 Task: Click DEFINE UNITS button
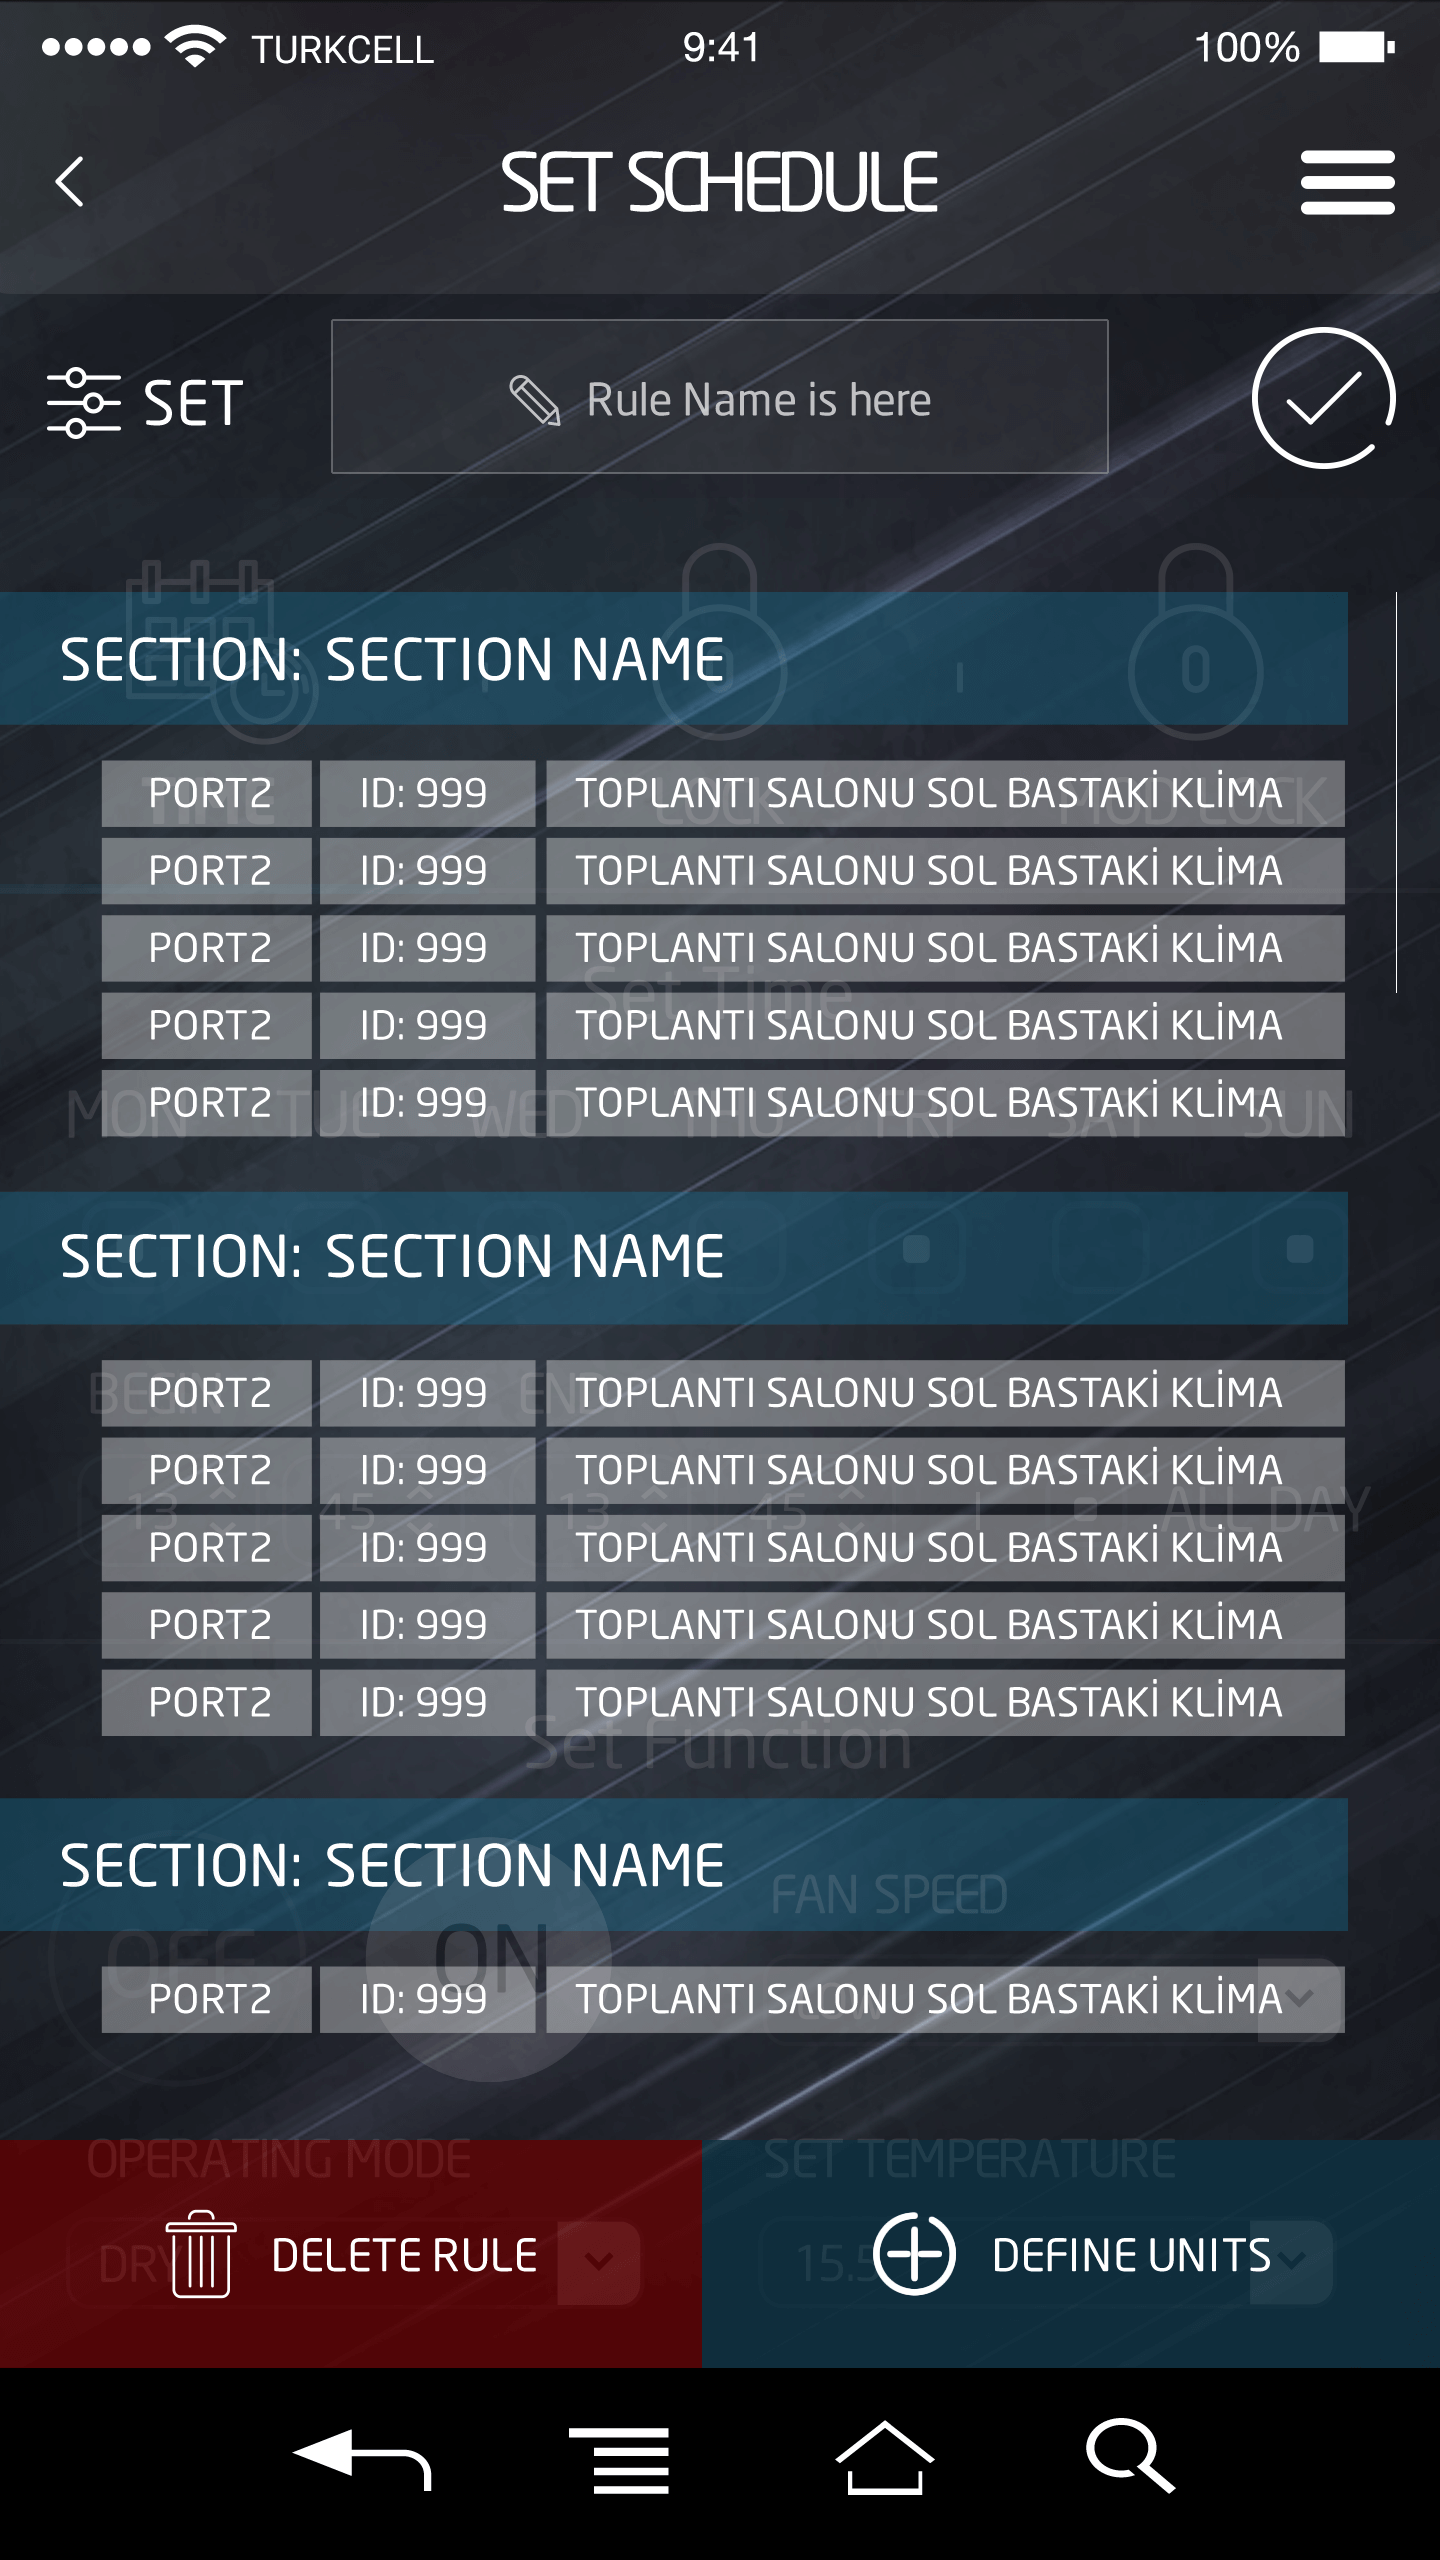pyautogui.click(x=1071, y=2254)
